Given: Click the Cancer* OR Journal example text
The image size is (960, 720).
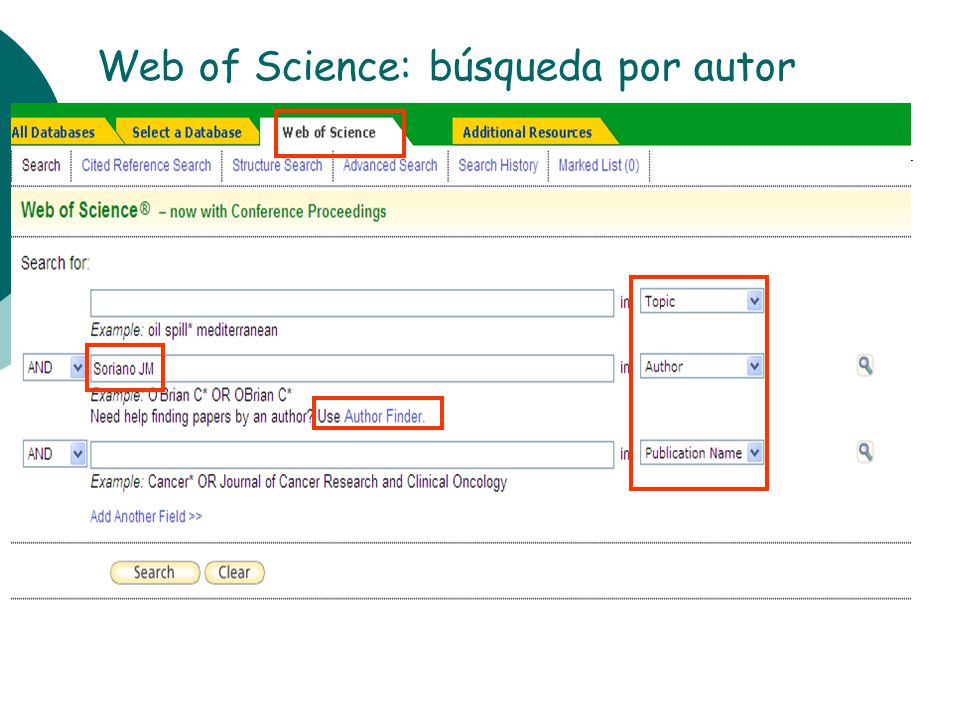Looking at the screenshot, I should point(328,482).
